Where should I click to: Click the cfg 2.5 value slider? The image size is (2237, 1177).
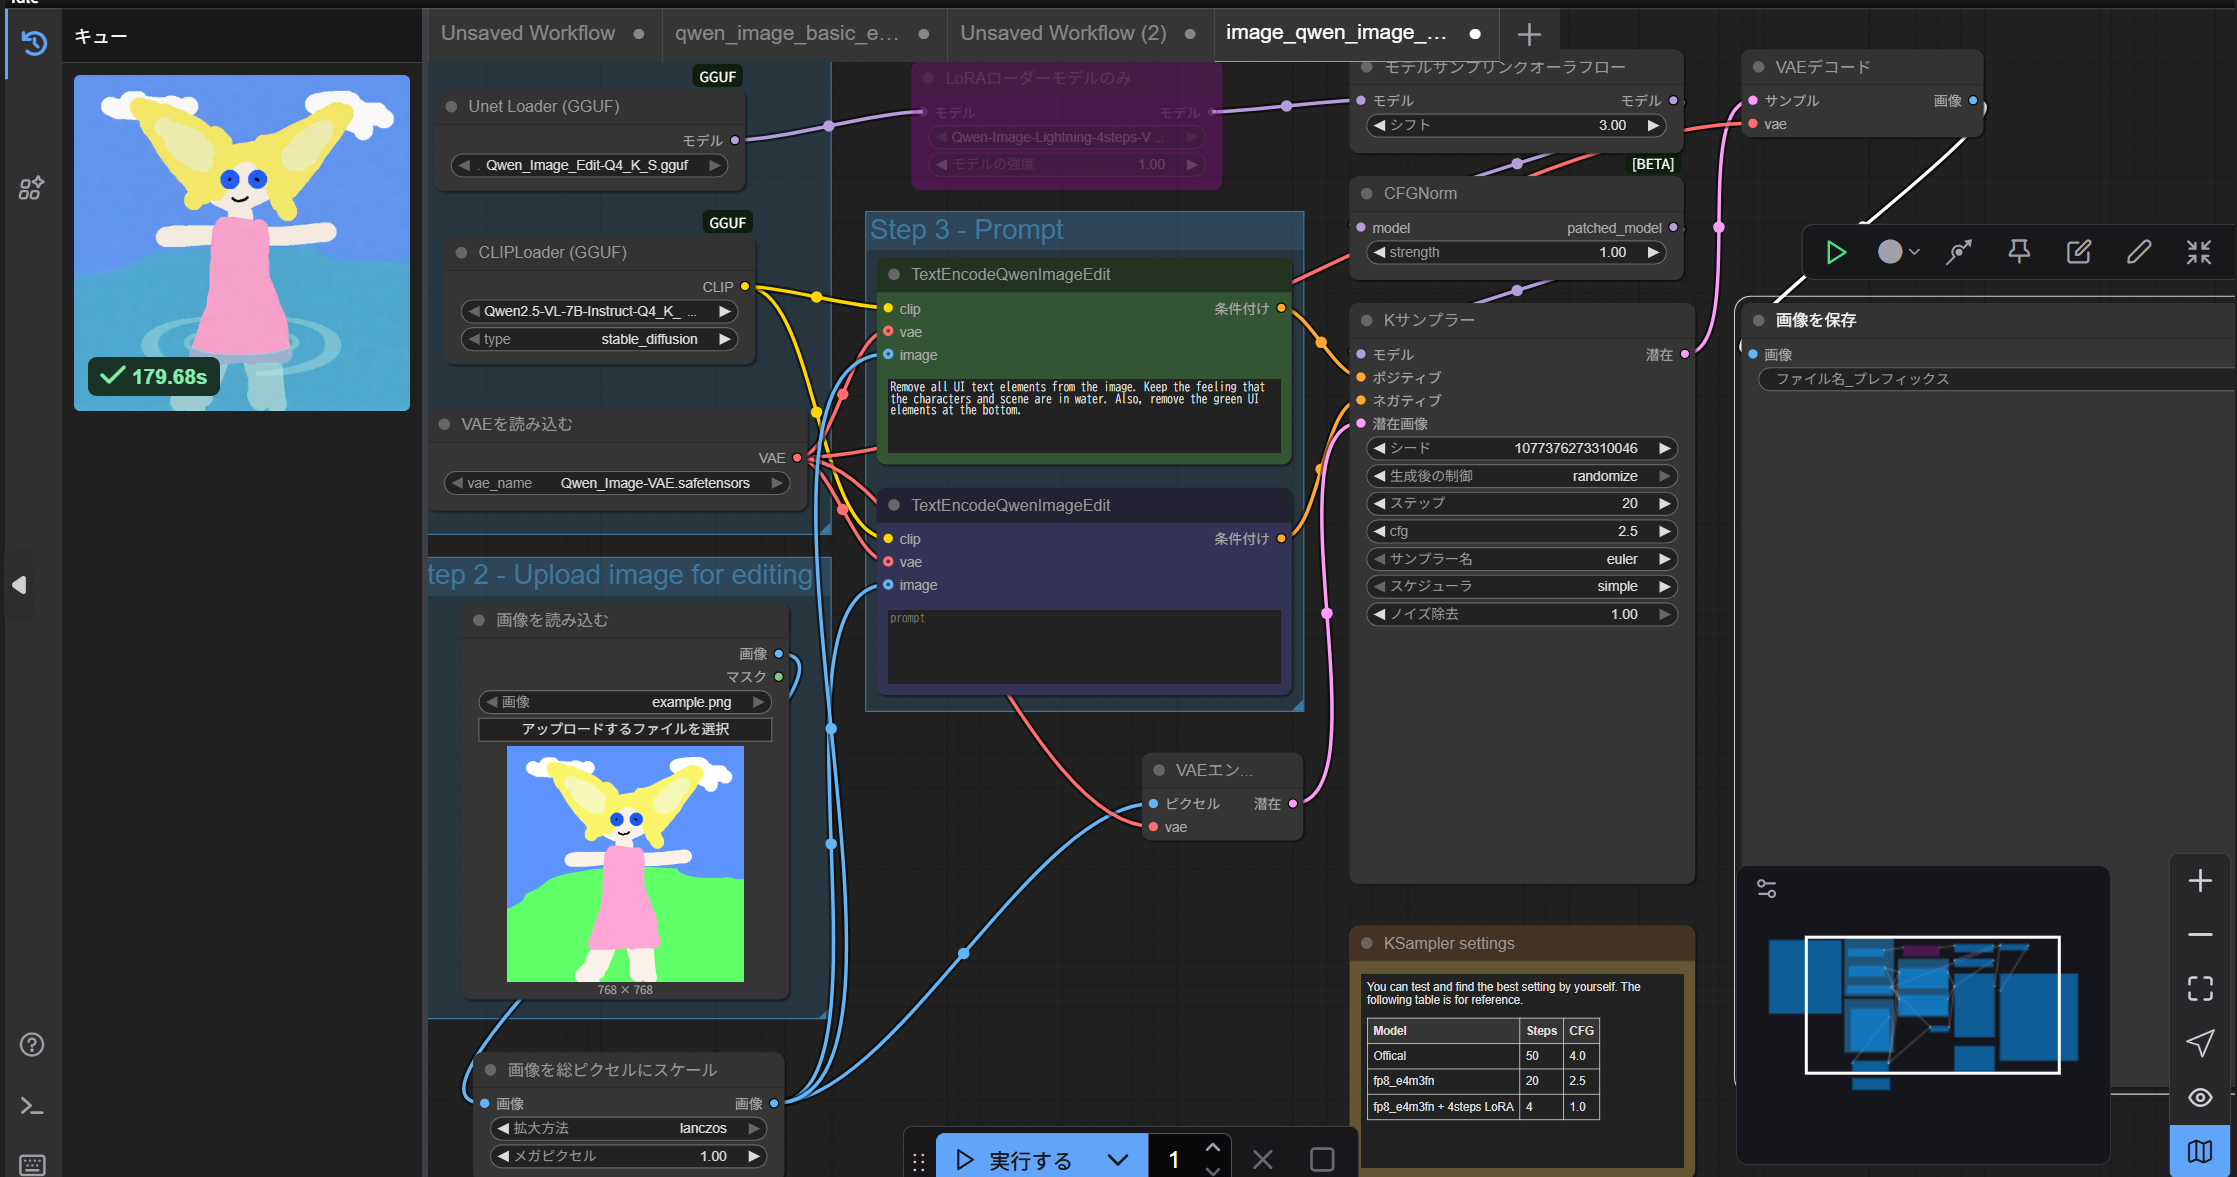(1520, 531)
